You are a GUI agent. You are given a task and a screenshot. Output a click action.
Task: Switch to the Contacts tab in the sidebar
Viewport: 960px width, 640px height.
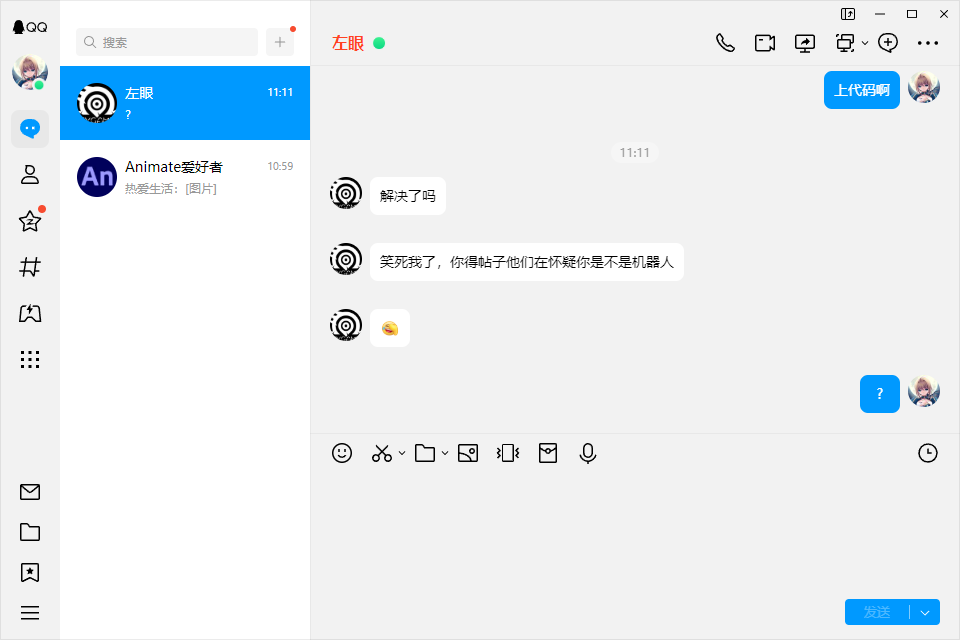tap(29, 175)
